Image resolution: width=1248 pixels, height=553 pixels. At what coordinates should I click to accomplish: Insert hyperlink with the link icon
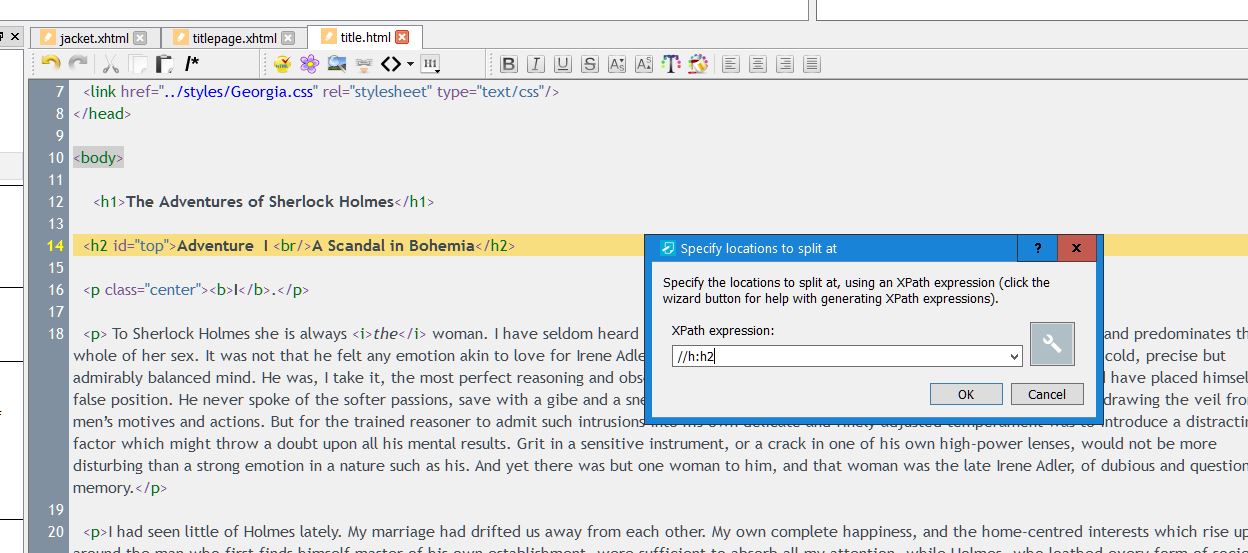(x=364, y=64)
